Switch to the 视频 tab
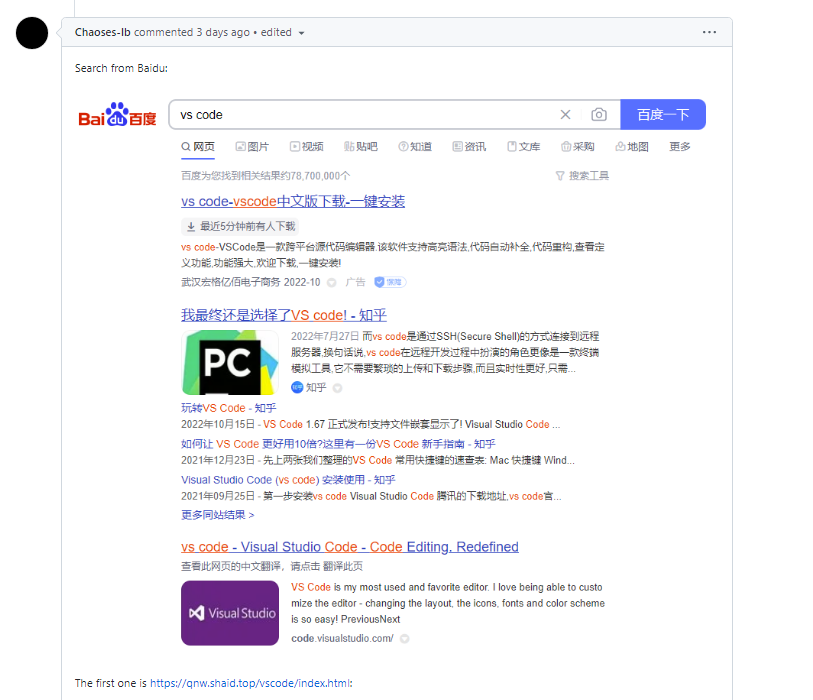 pos(307,147)
